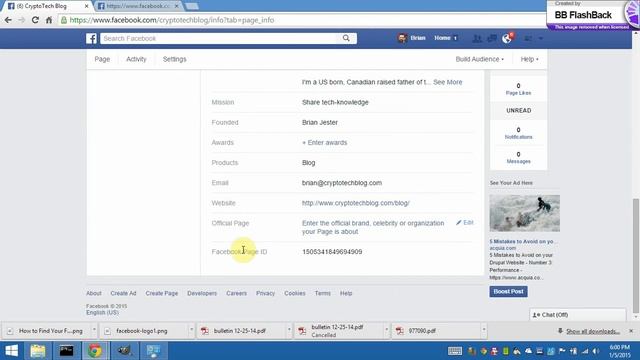Switch to the second Facebook tab
Screen dimensions: 640x360
click(138, 6)
